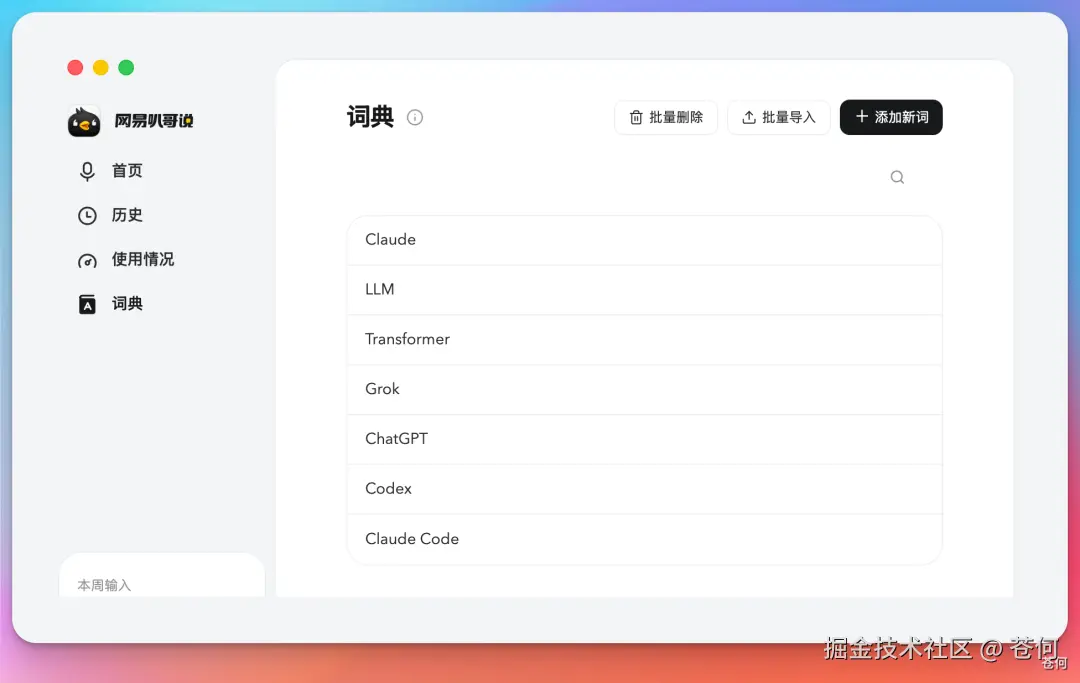Click the 网易叭哥说 bird logo
The height and width of the screenshot is (683, 1080).
coord(84,121)
